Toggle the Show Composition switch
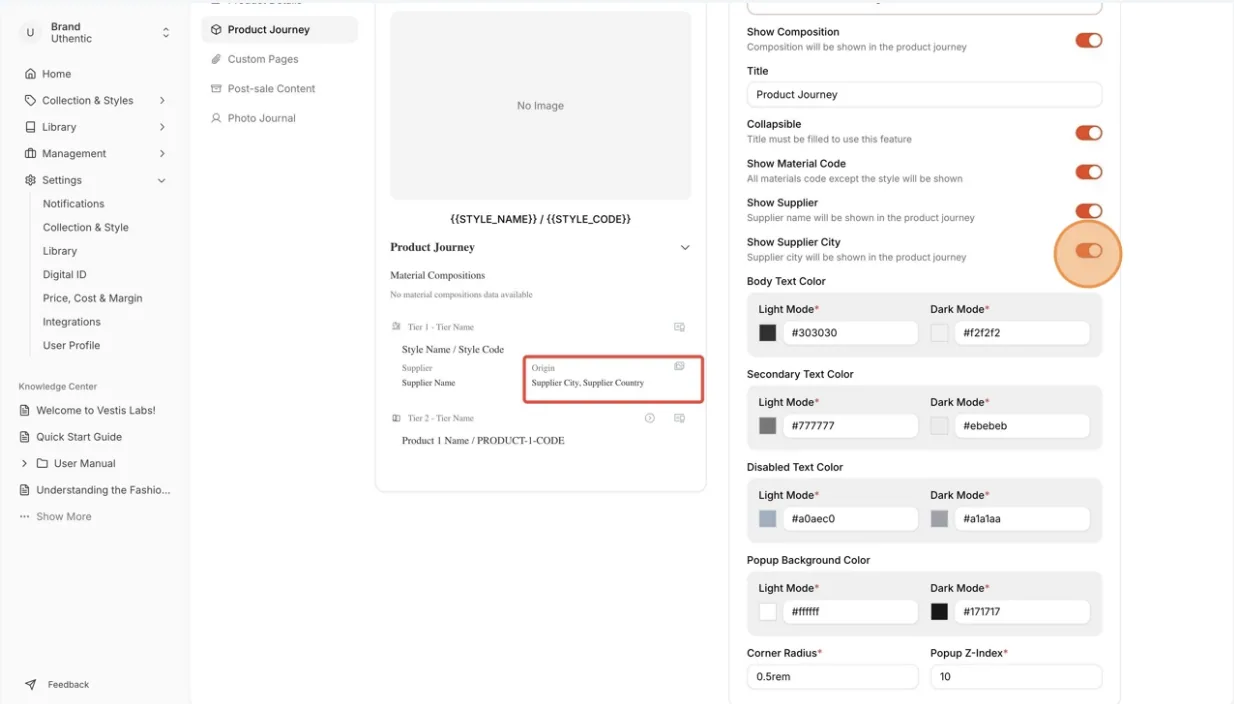The height and width of the screenshot is (704, 1234). pyautogui.click(x=1088, y=40)
